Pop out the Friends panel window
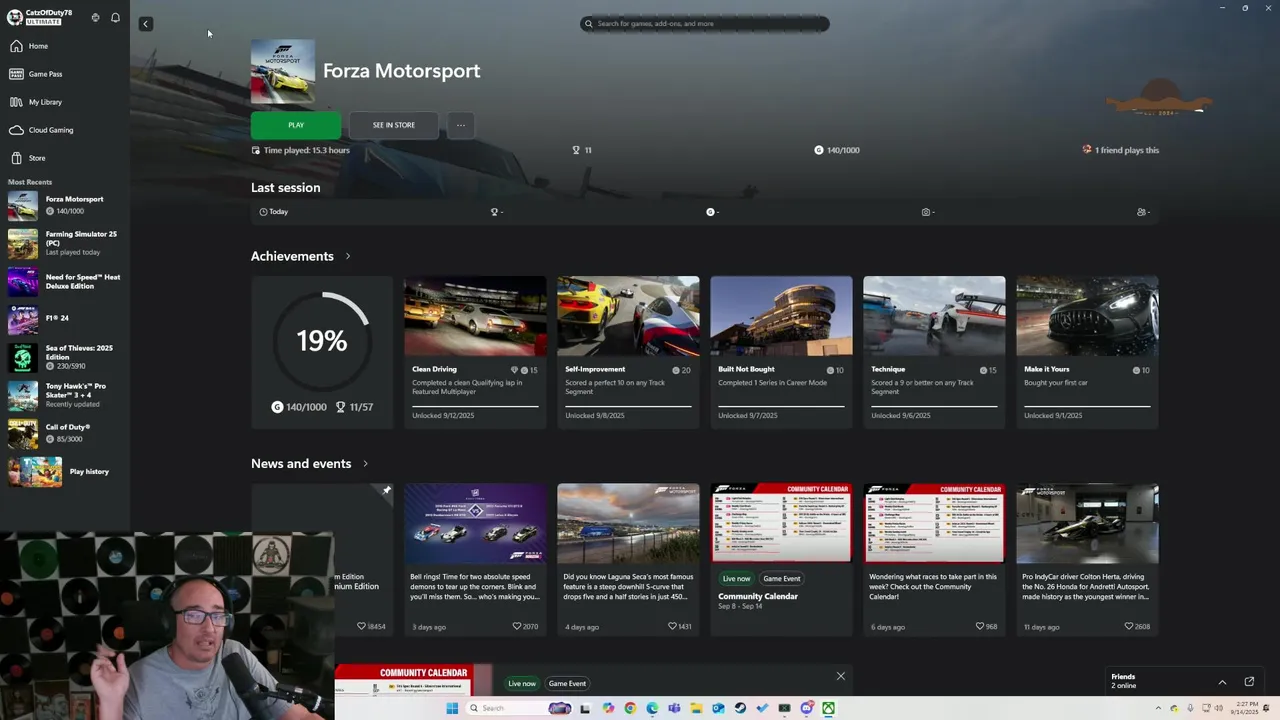The image size is (1280, 720). point(1249,682)
